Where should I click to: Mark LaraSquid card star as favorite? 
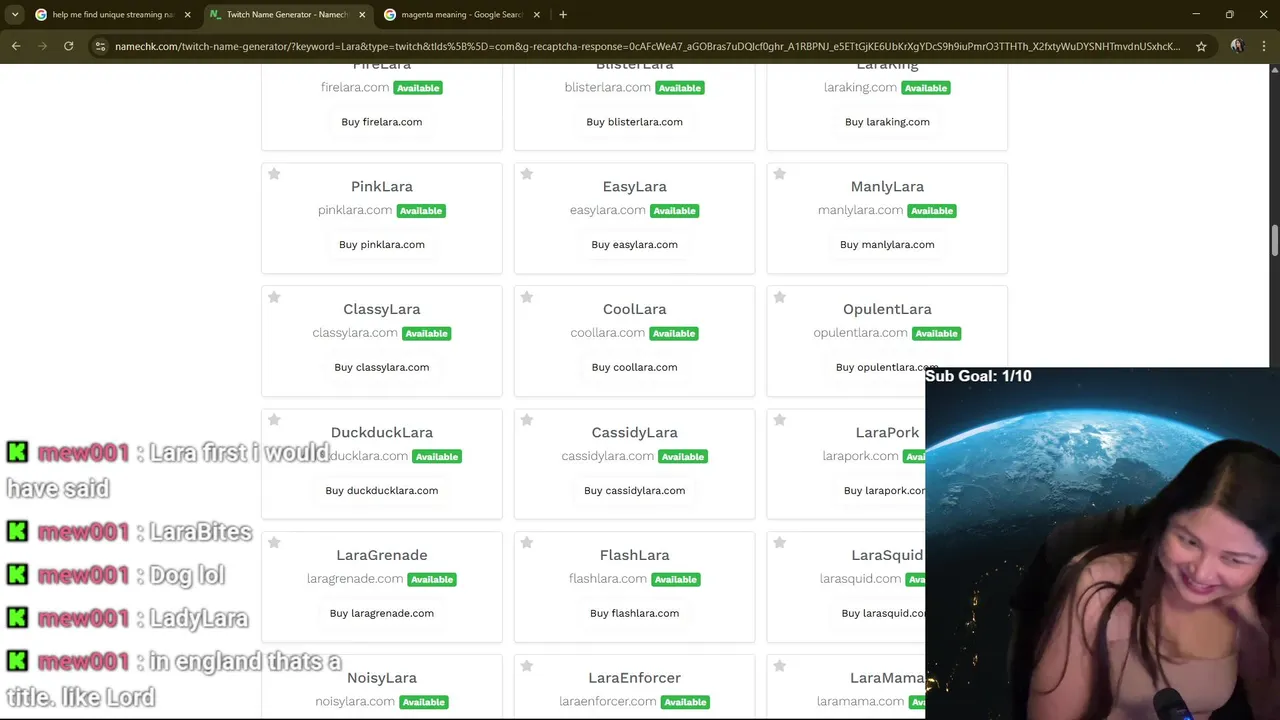[780, 543]
